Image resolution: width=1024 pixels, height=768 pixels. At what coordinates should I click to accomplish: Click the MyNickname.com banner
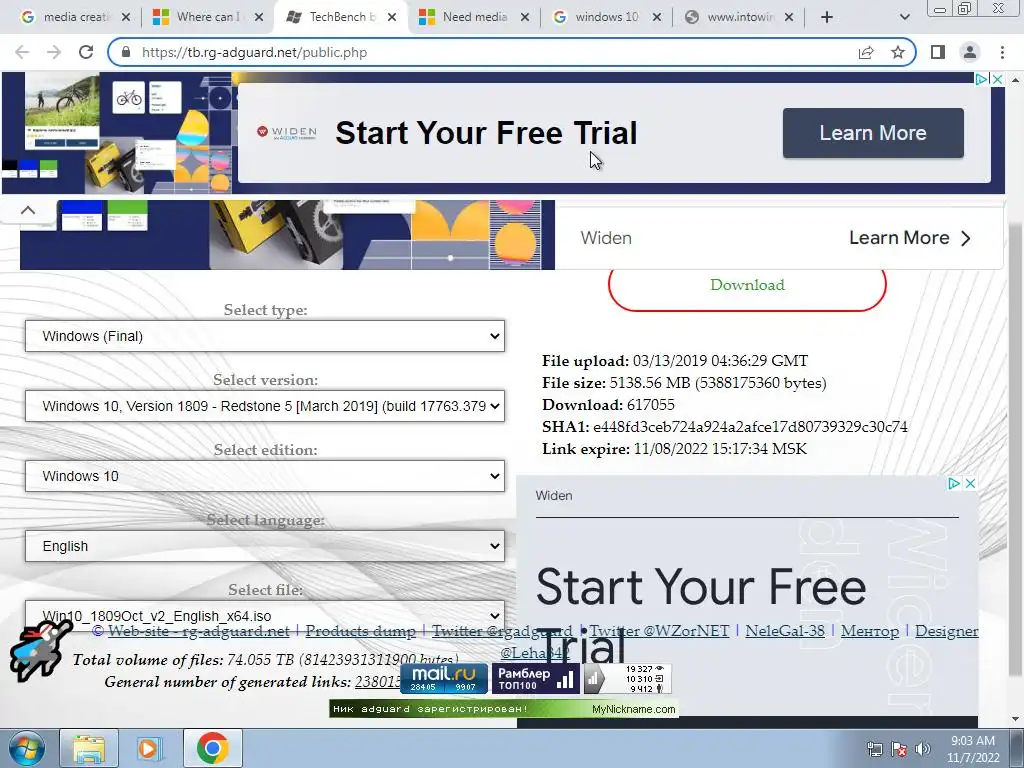point(504,709)
